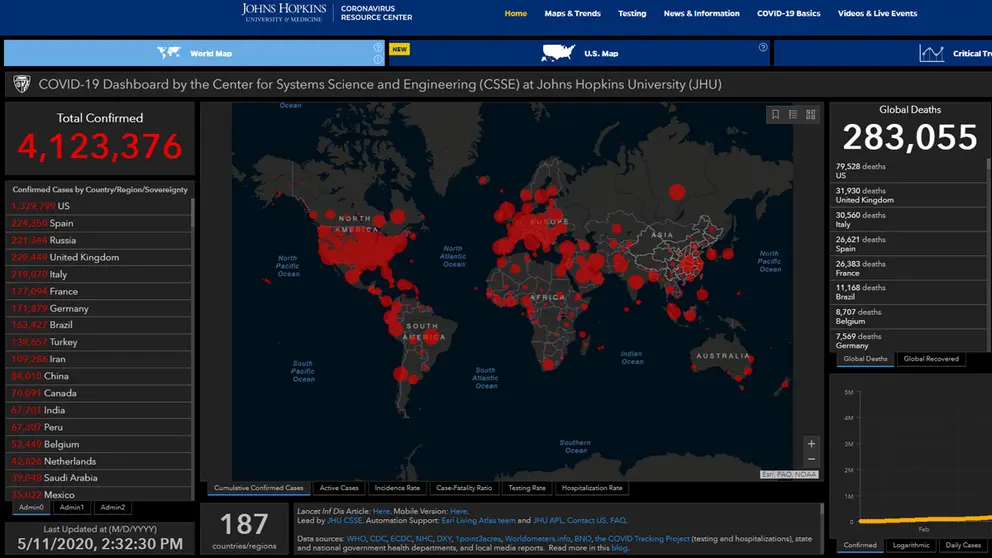Viewport: 992px width, 558px height.
Task: Open the Mobile Version Here link
Action: point(458,511)
